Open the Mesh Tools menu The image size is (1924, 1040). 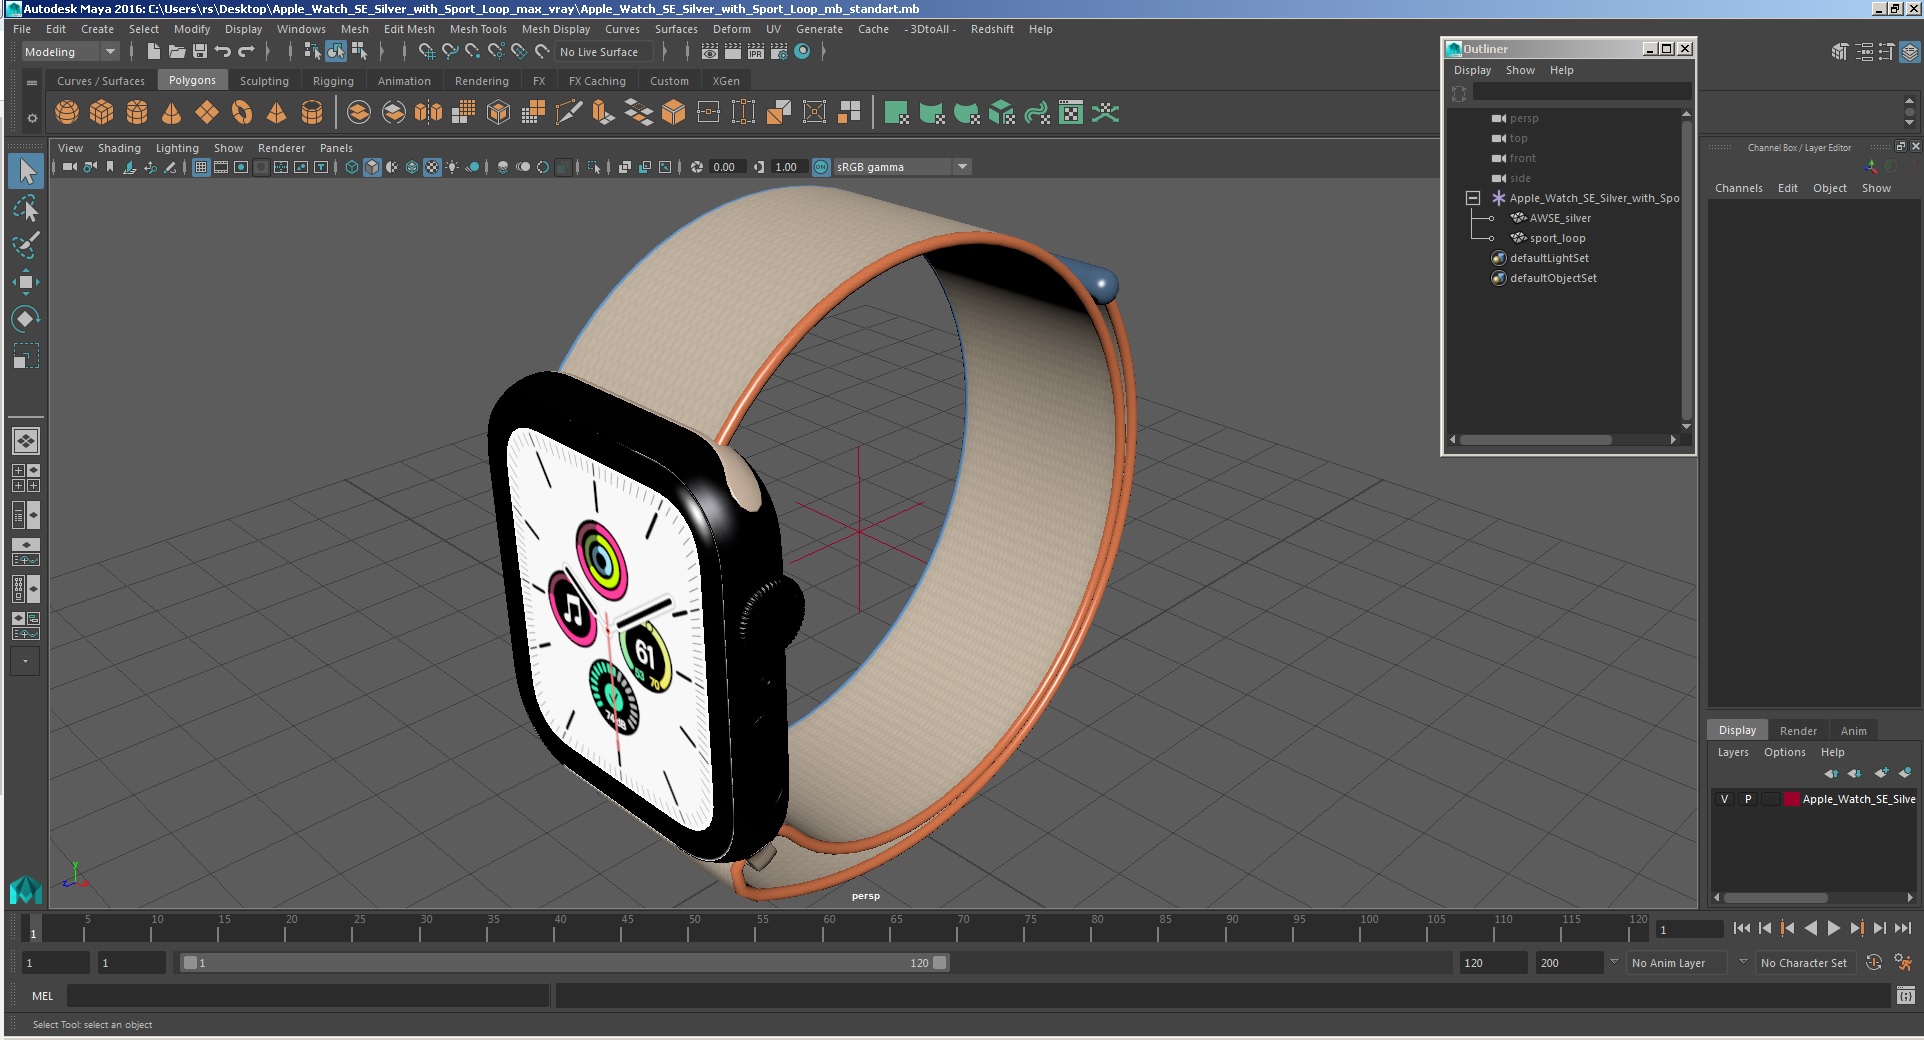[x=478, y=29]
